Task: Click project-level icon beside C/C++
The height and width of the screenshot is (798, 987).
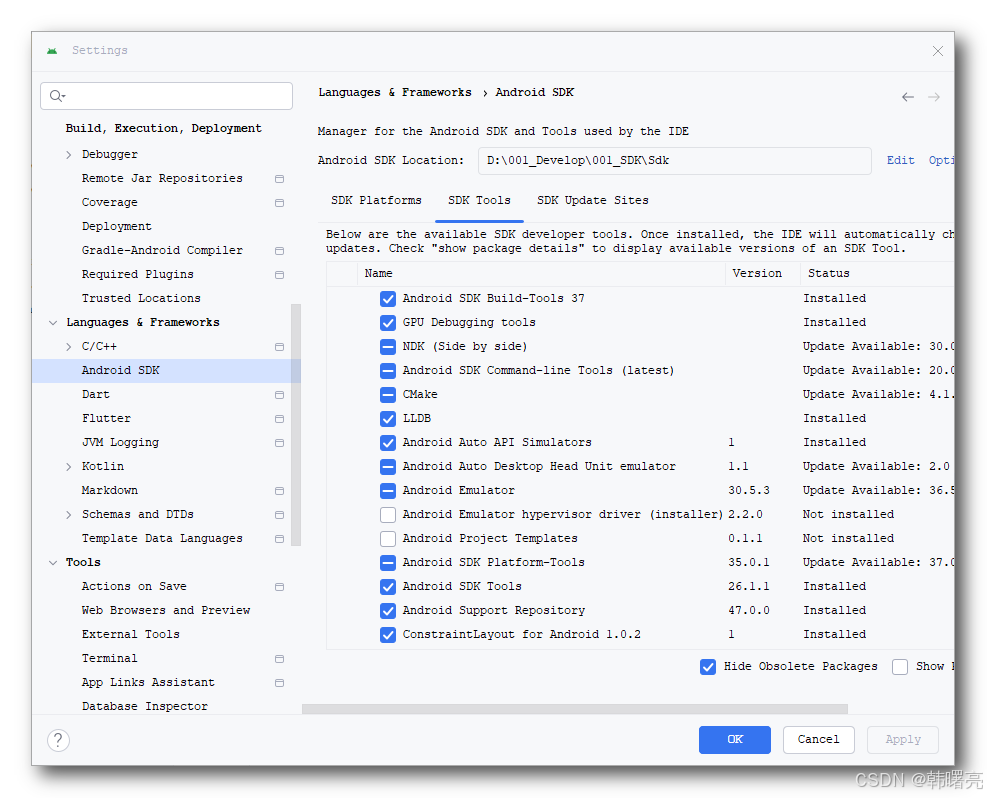Action: (279, 347)
